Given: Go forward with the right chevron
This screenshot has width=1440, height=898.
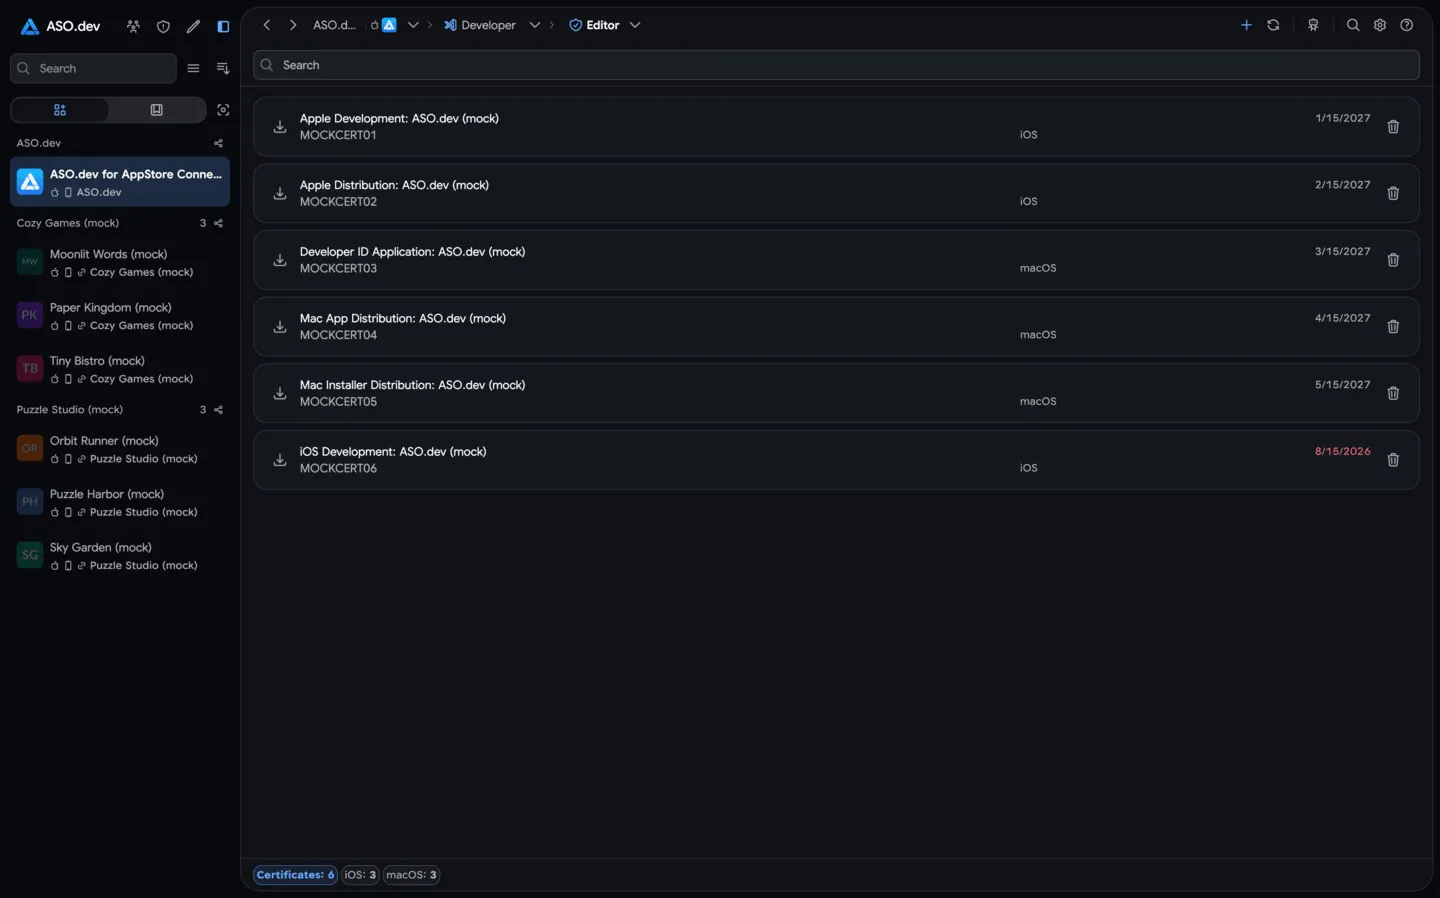Looking at the screenshot, I should (293, 25).
